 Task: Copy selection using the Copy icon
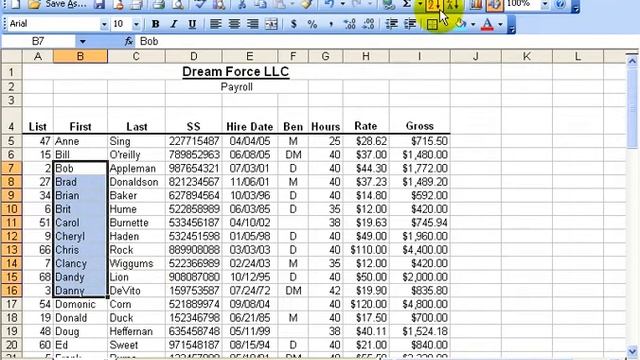[x=261, y=4]
